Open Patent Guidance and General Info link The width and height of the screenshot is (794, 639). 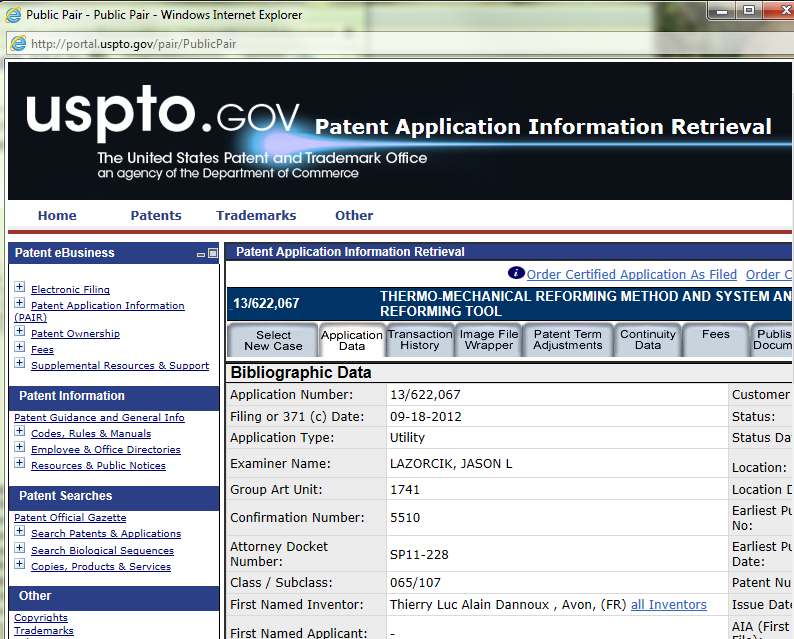tap(99, 417)
